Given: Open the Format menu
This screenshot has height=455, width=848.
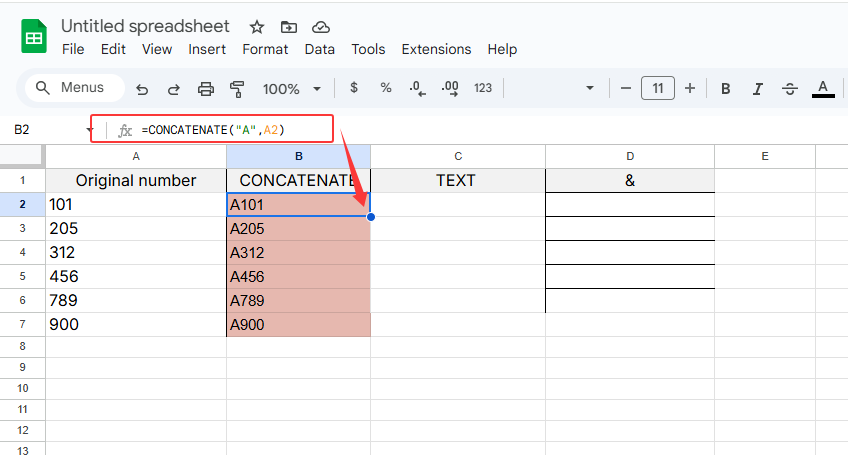Looking at the screenshot, I should tap(265, 49).
